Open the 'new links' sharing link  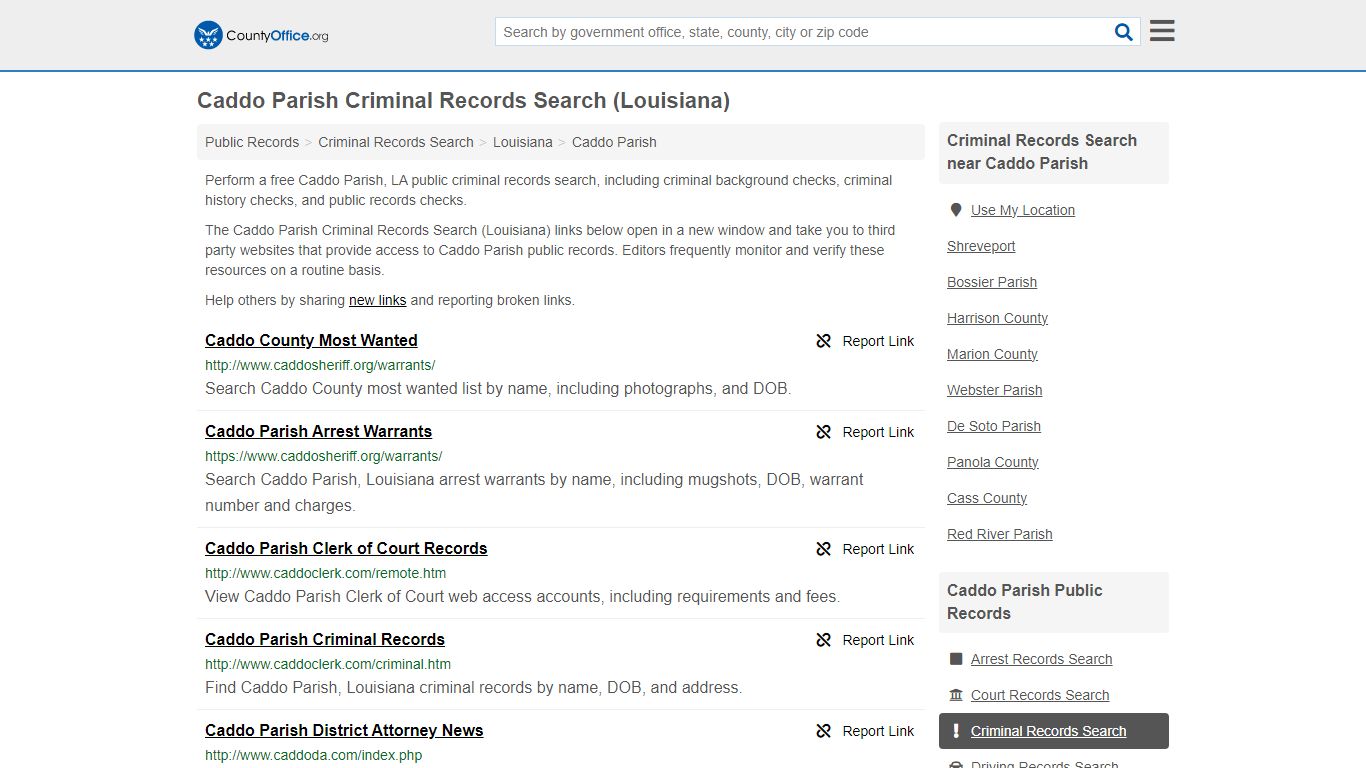pyautogui.click(x=378, y=300)
